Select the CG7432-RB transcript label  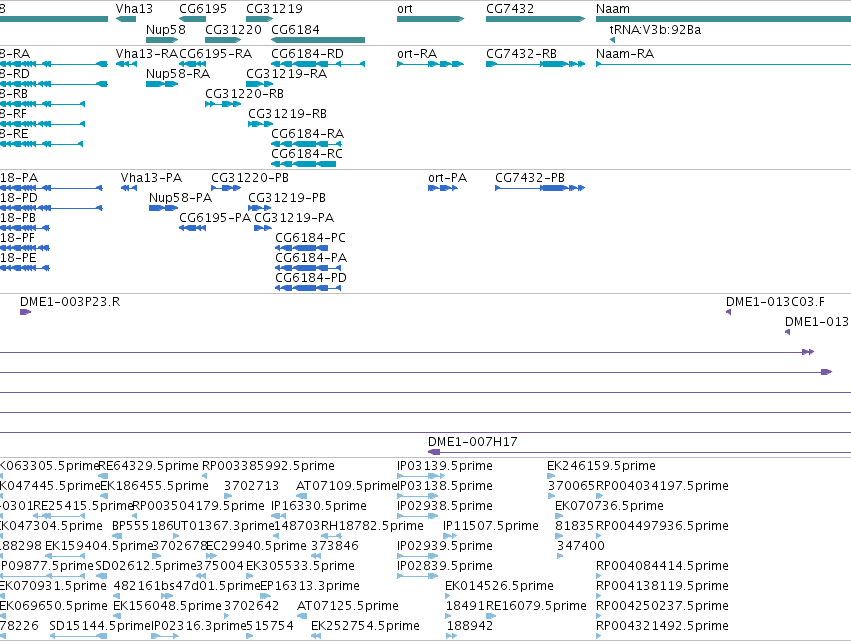coord(522,54)
